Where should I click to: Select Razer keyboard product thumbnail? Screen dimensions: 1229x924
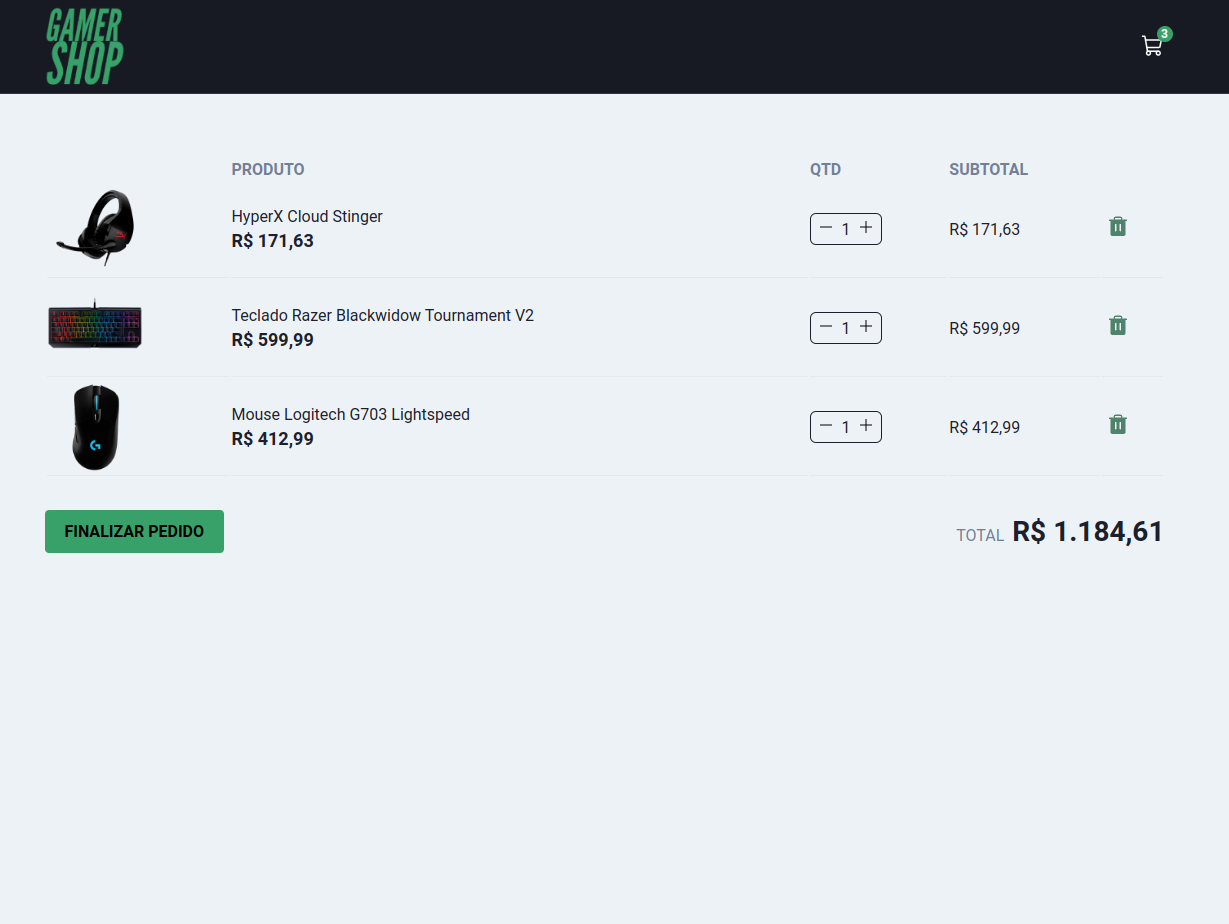click(x=95, y=326)
